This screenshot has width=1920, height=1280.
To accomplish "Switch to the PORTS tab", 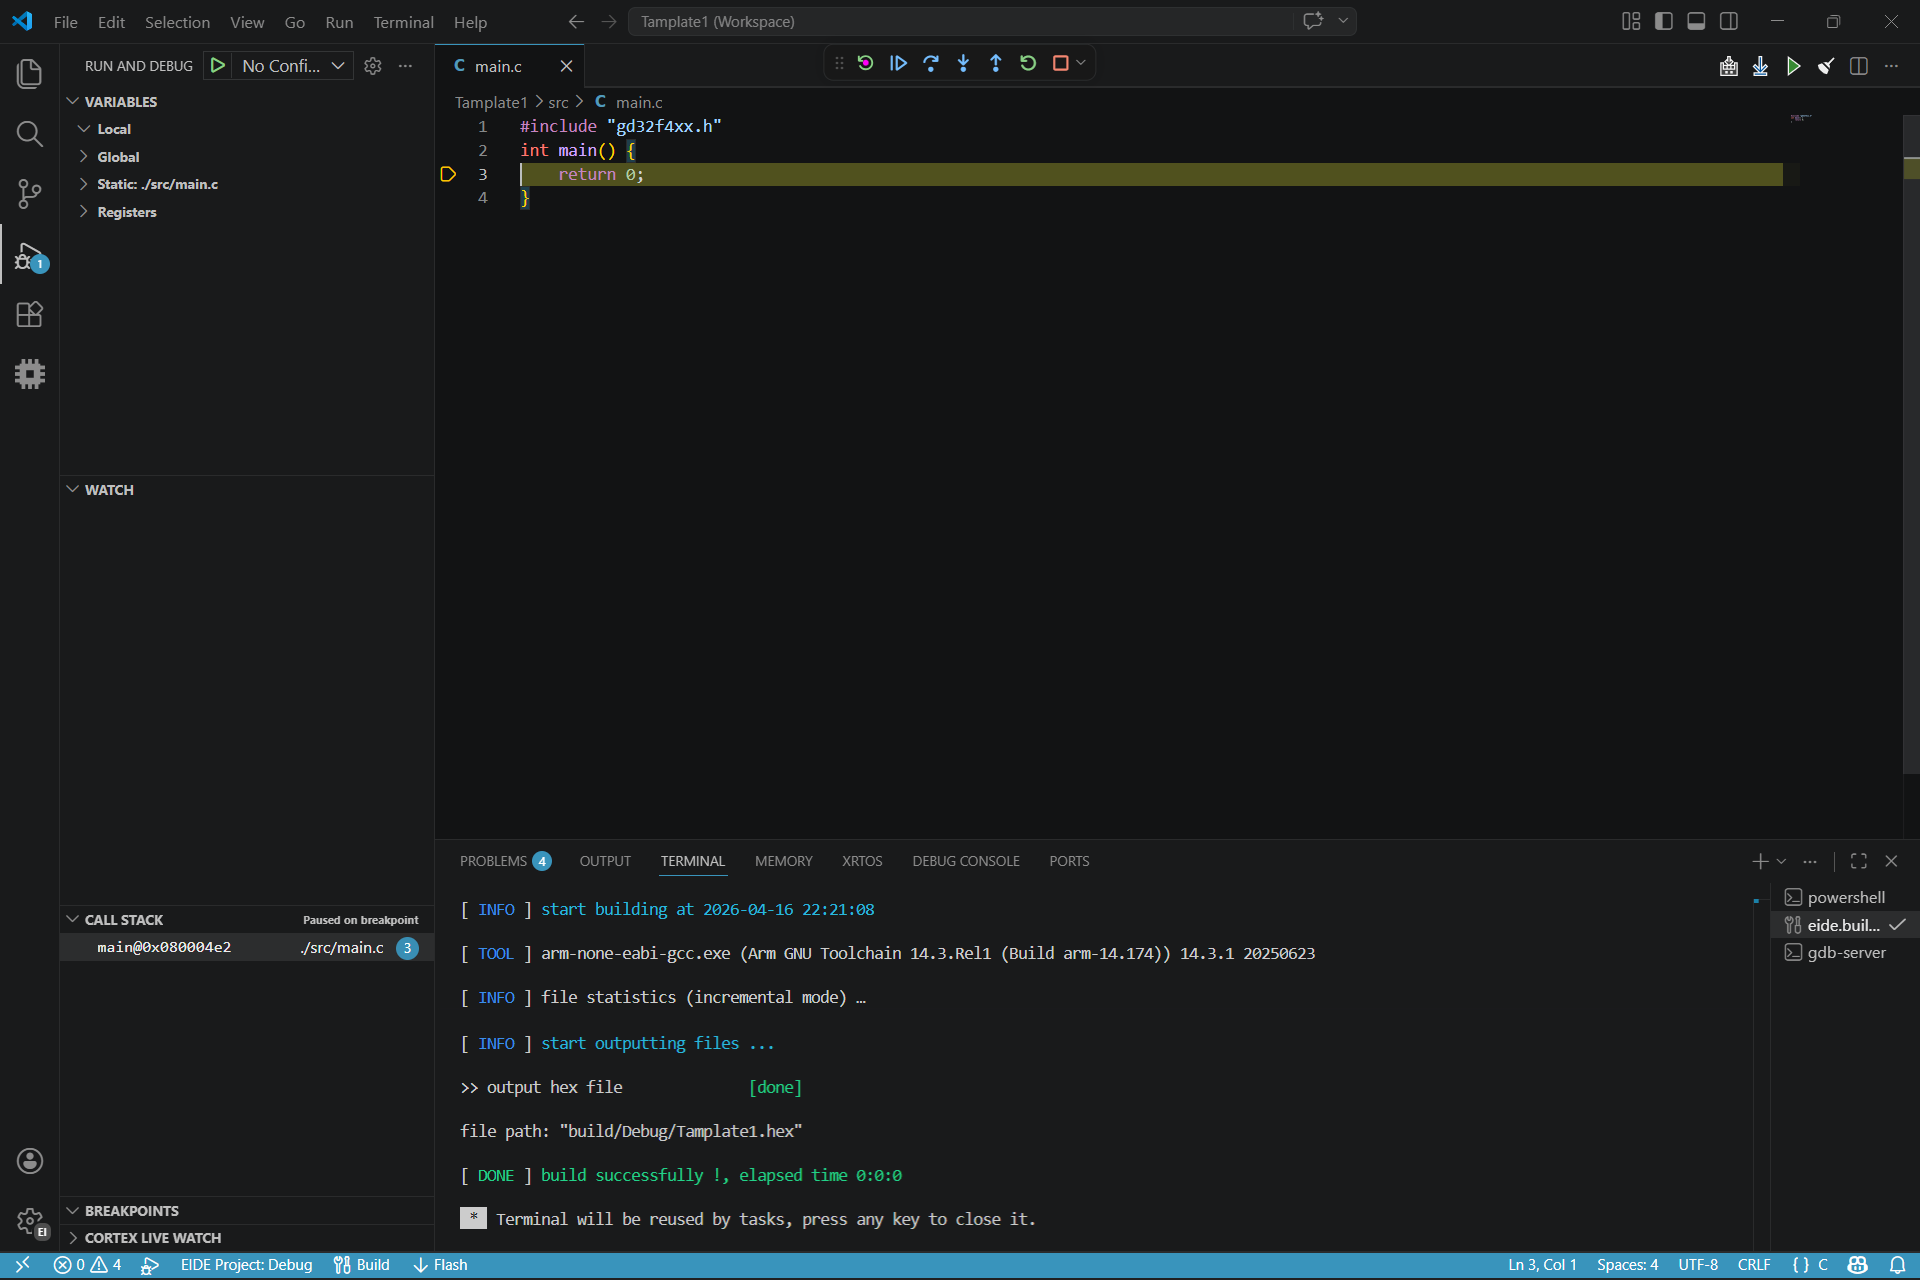I will point(1069,861).
